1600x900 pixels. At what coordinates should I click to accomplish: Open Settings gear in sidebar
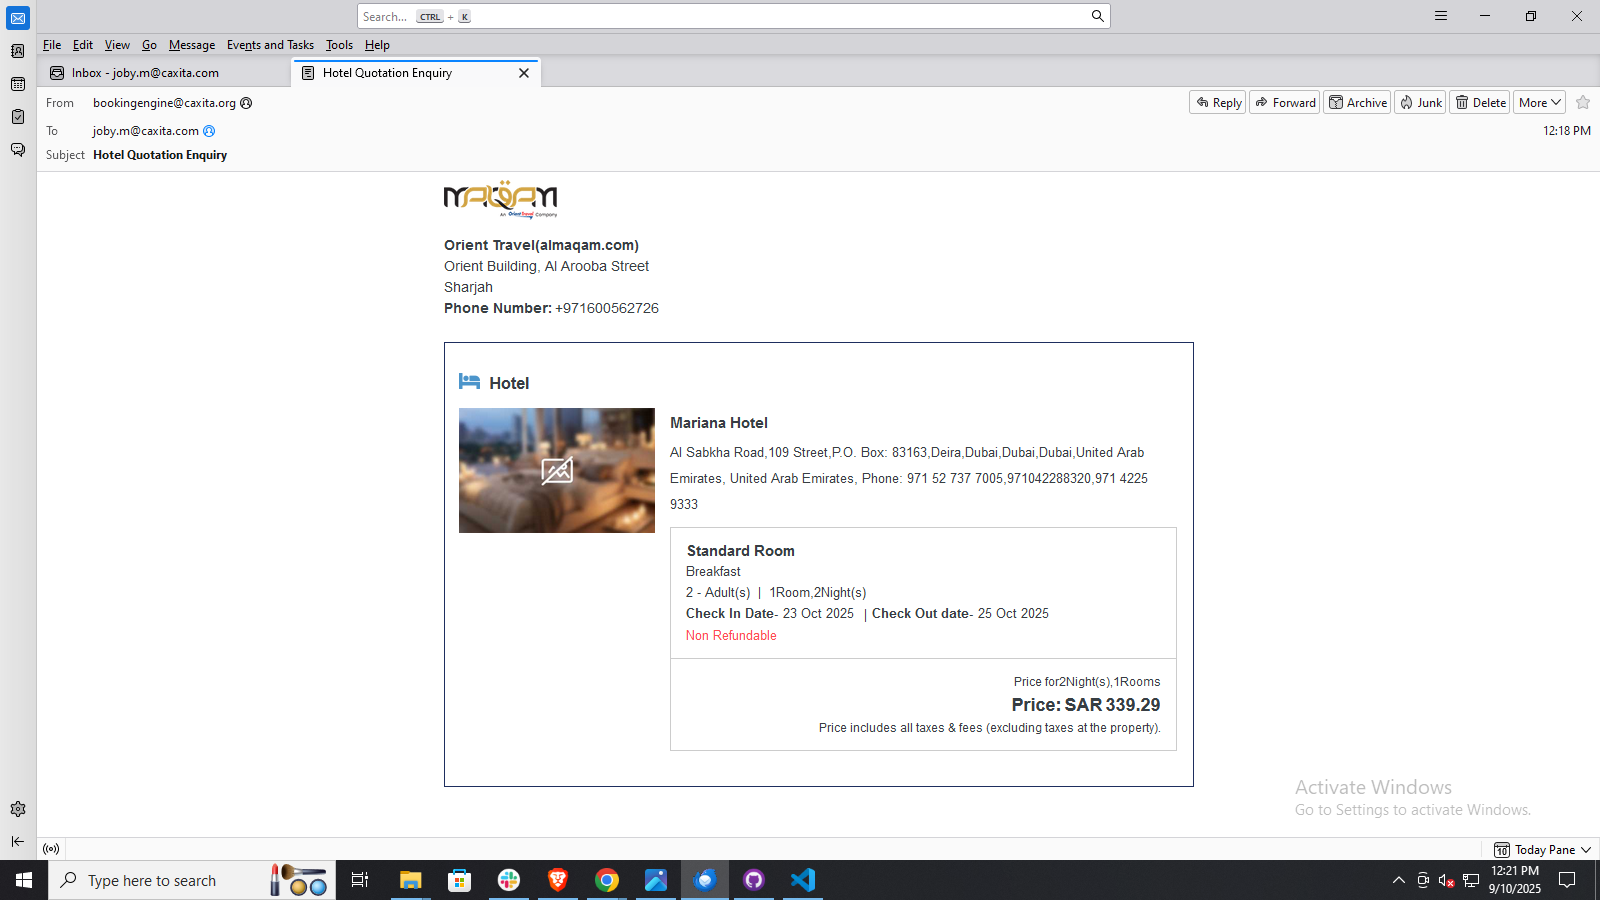pyautogui.click(x=18, y=809)
